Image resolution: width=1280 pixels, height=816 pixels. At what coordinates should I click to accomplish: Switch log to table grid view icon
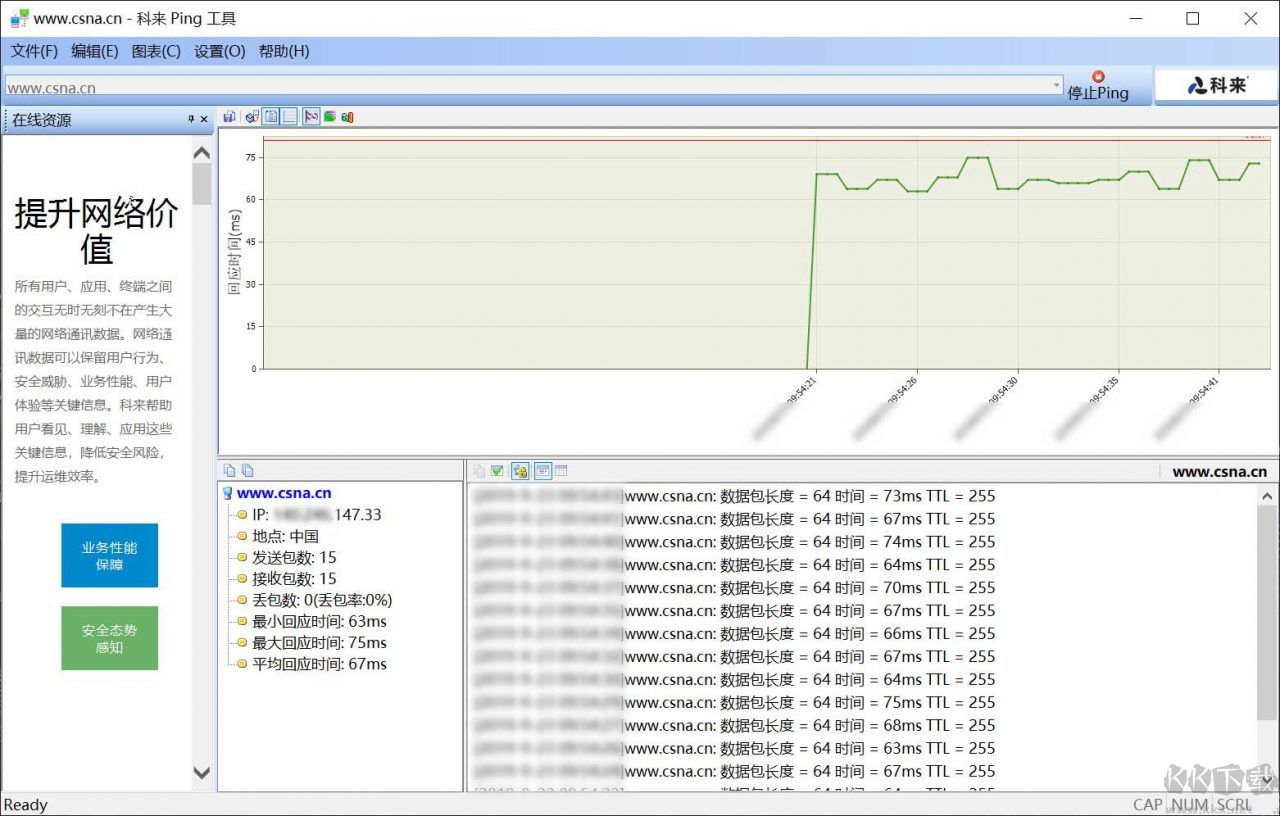tap(561, 471)
